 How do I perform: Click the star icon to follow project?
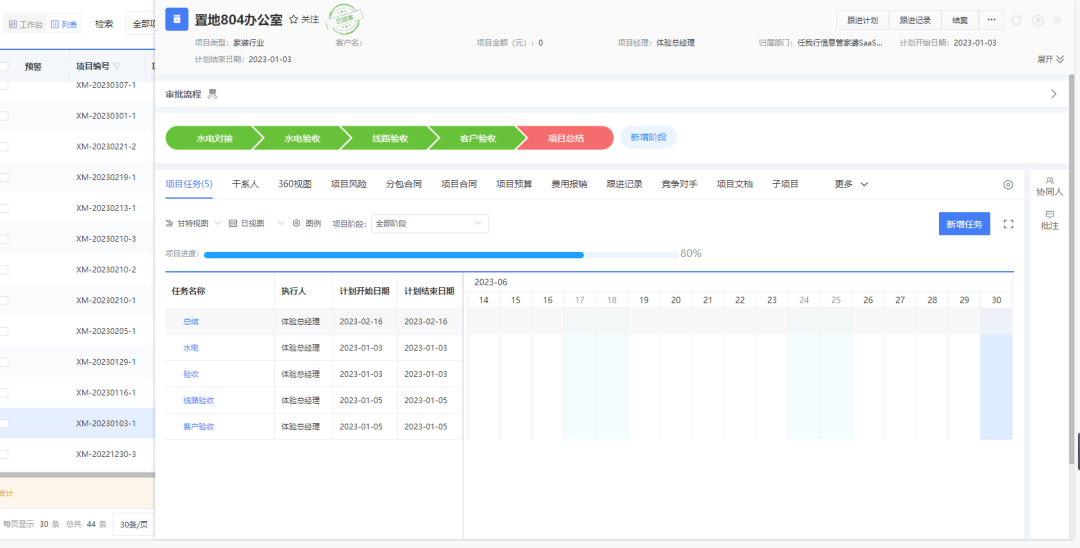coord(293,19)
